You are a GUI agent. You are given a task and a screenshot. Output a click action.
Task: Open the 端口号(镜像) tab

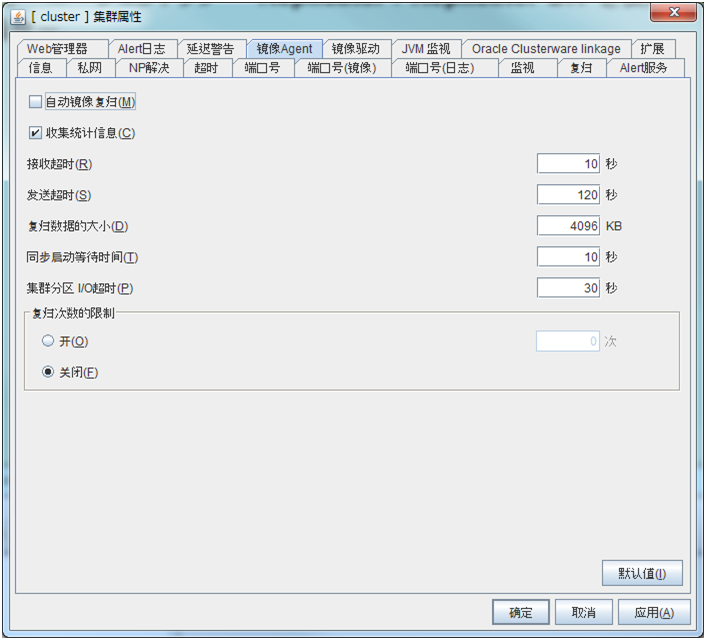click(x=342, y=68)
